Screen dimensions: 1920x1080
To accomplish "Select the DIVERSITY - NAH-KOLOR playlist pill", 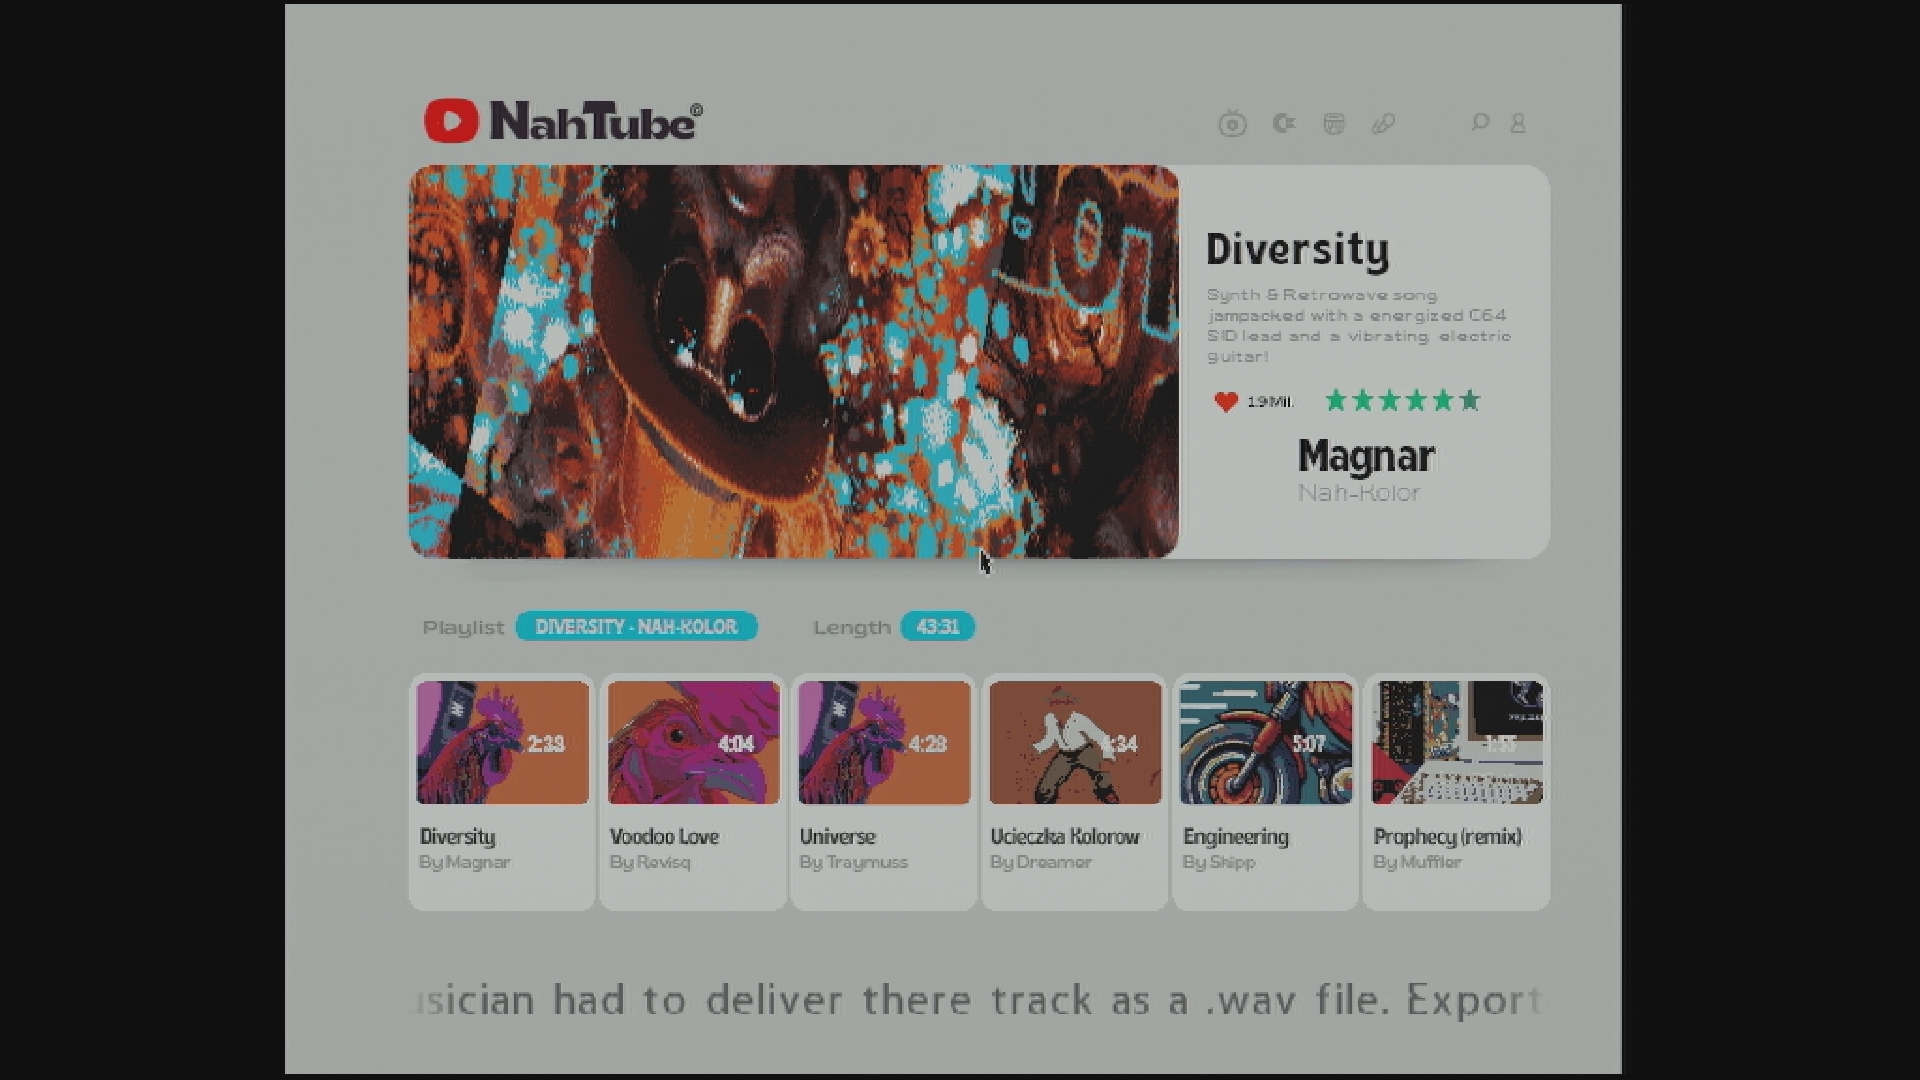I will coord(637,627).
